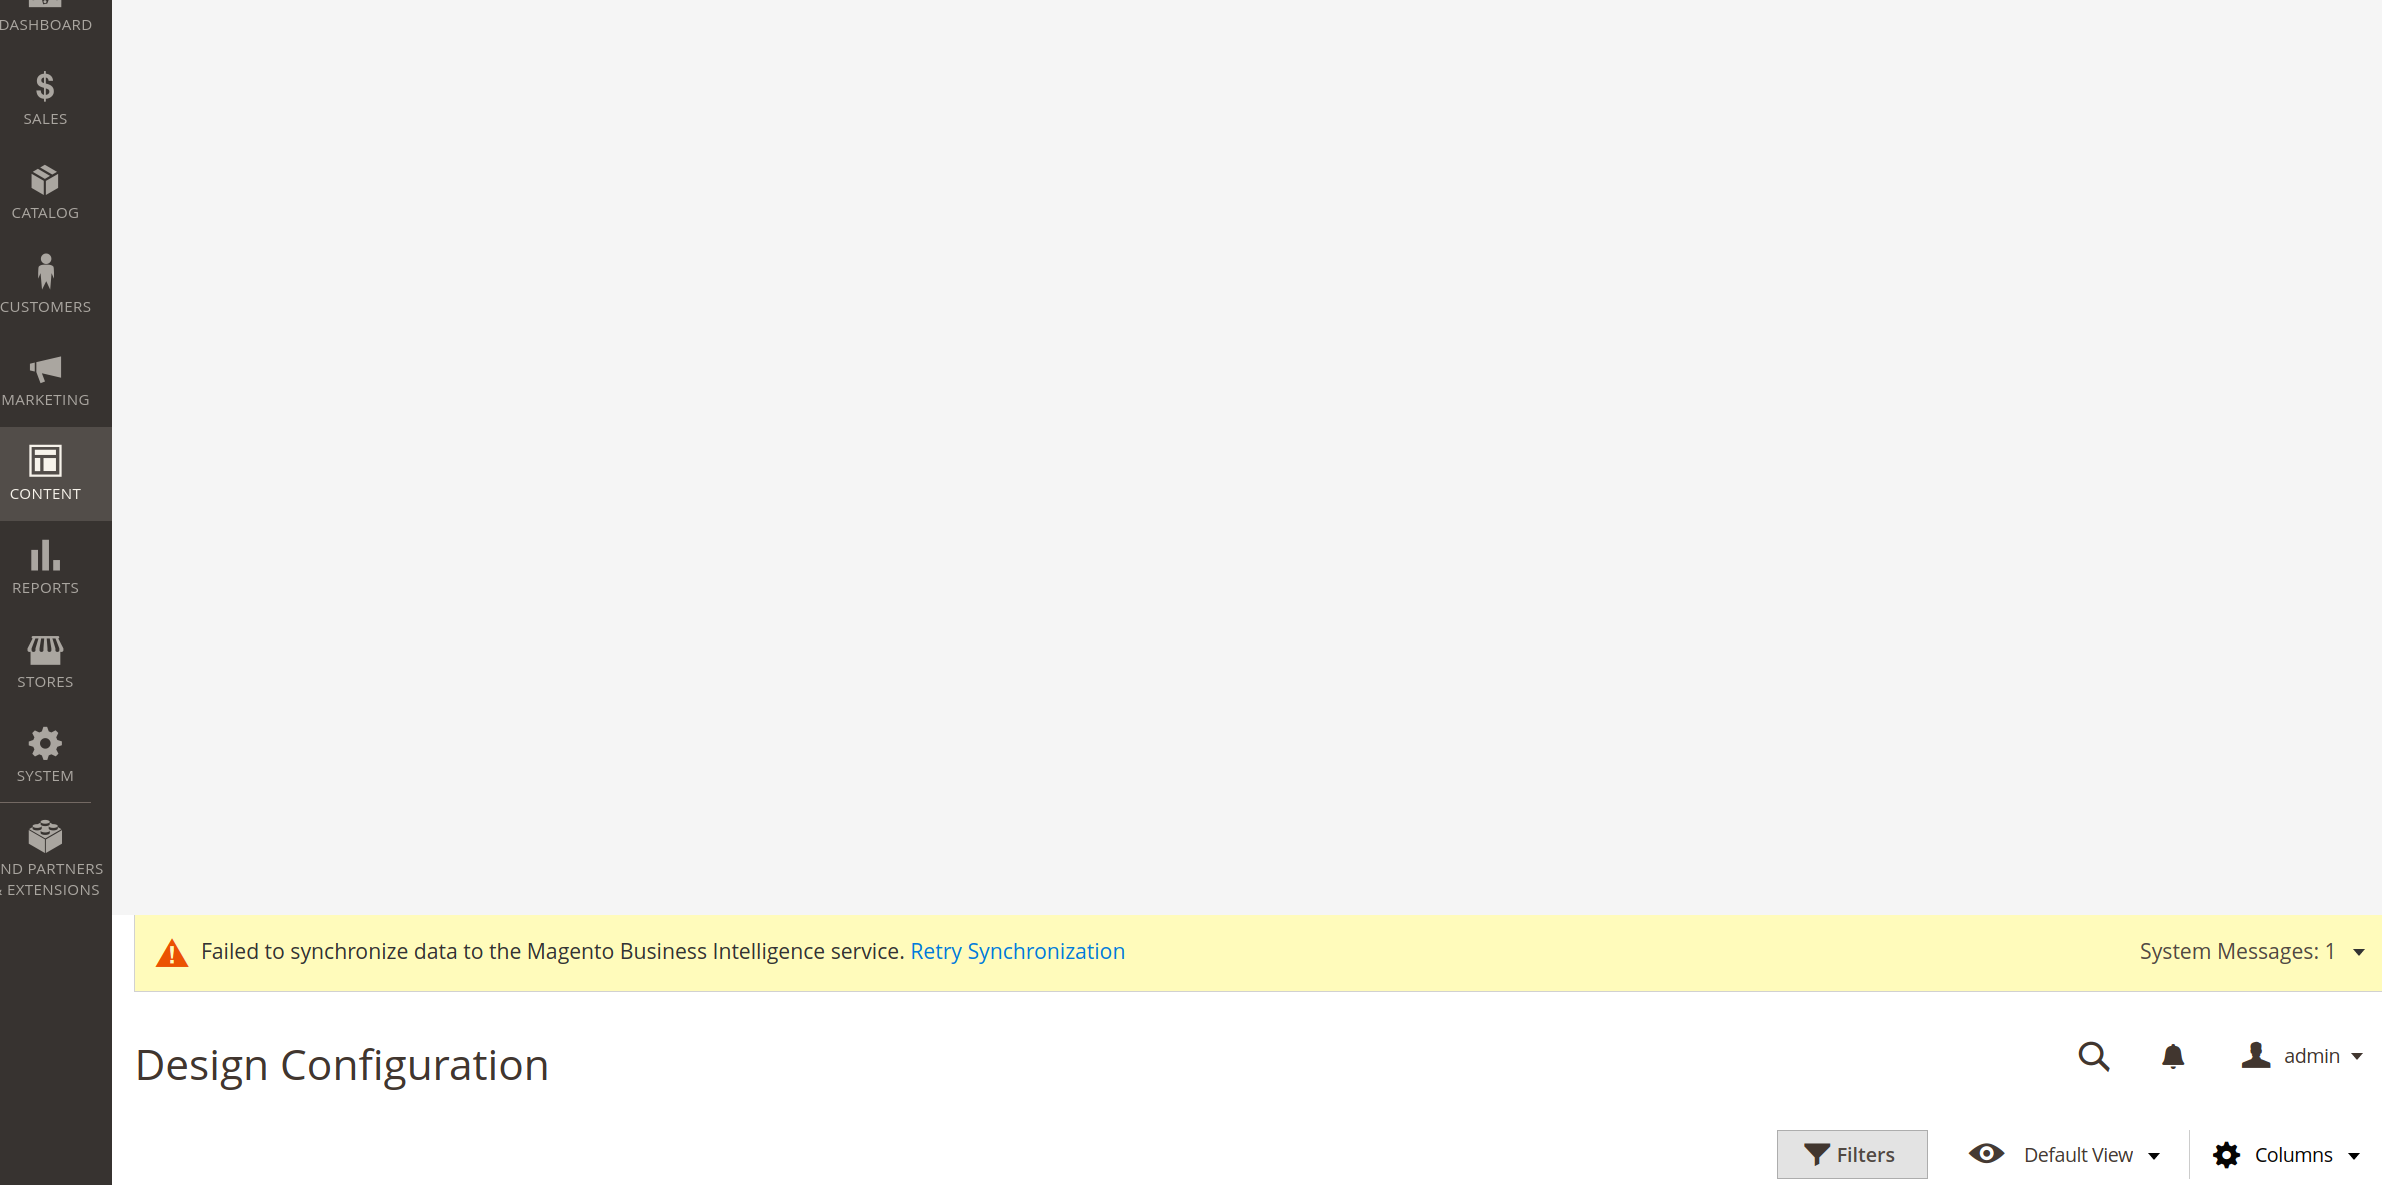Open the Sales menu icon
Viewport: 2382px width, 1185px height.
[45, 95]
